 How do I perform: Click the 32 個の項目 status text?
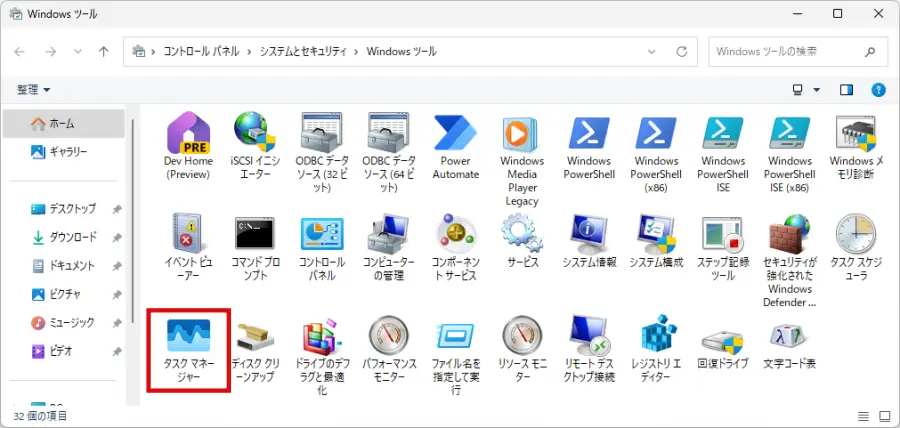[x=40, y=416]
